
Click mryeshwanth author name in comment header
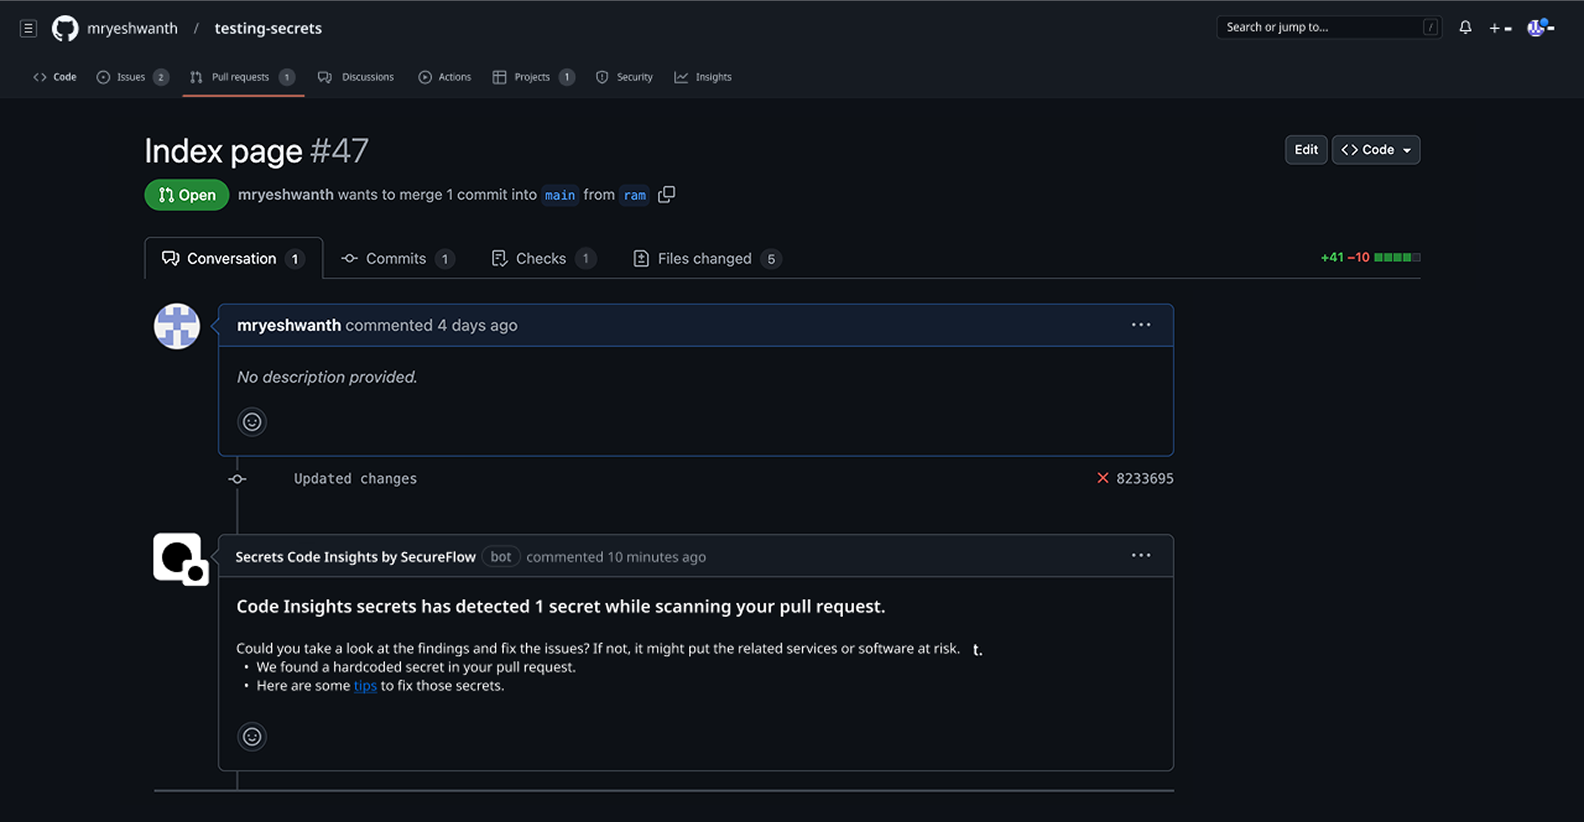[x=289, y=325]
